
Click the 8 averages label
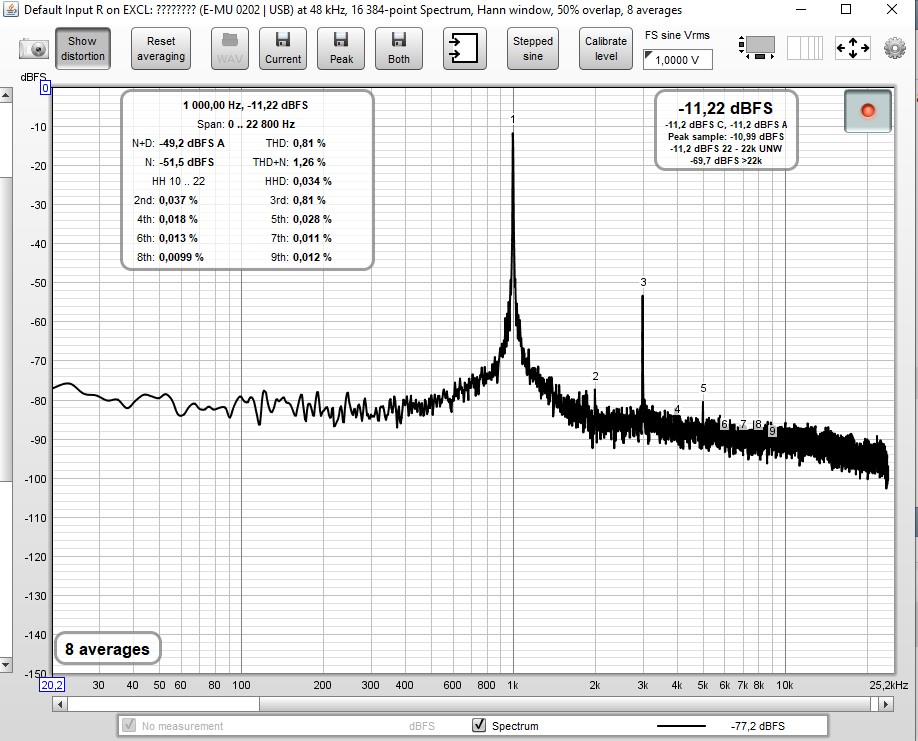pos(107,649)
